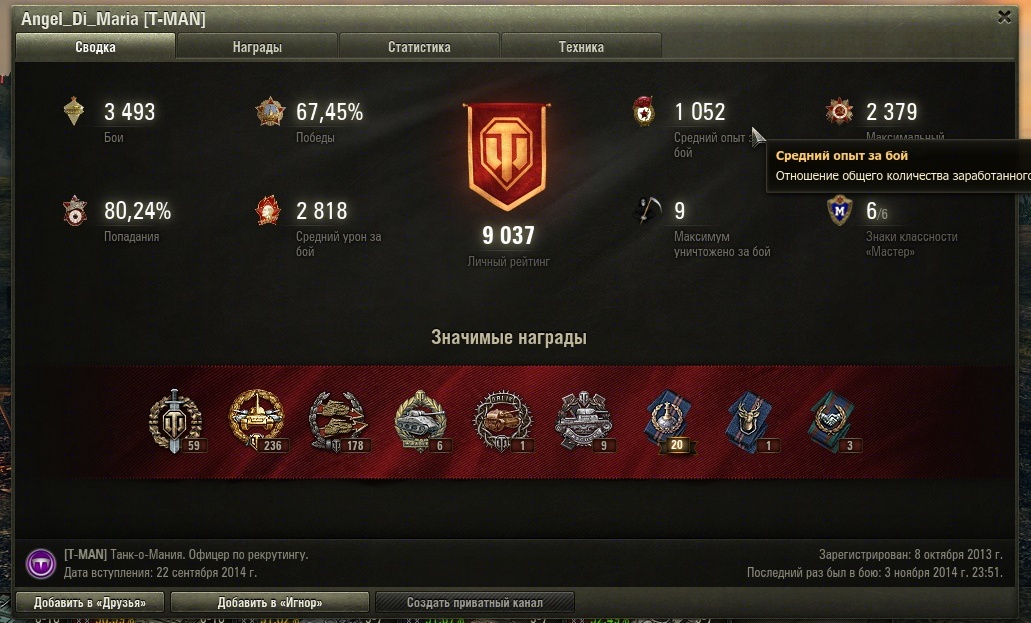Select the award medal showing 178
Screen dimensions: 1031x623
(338, 421)
